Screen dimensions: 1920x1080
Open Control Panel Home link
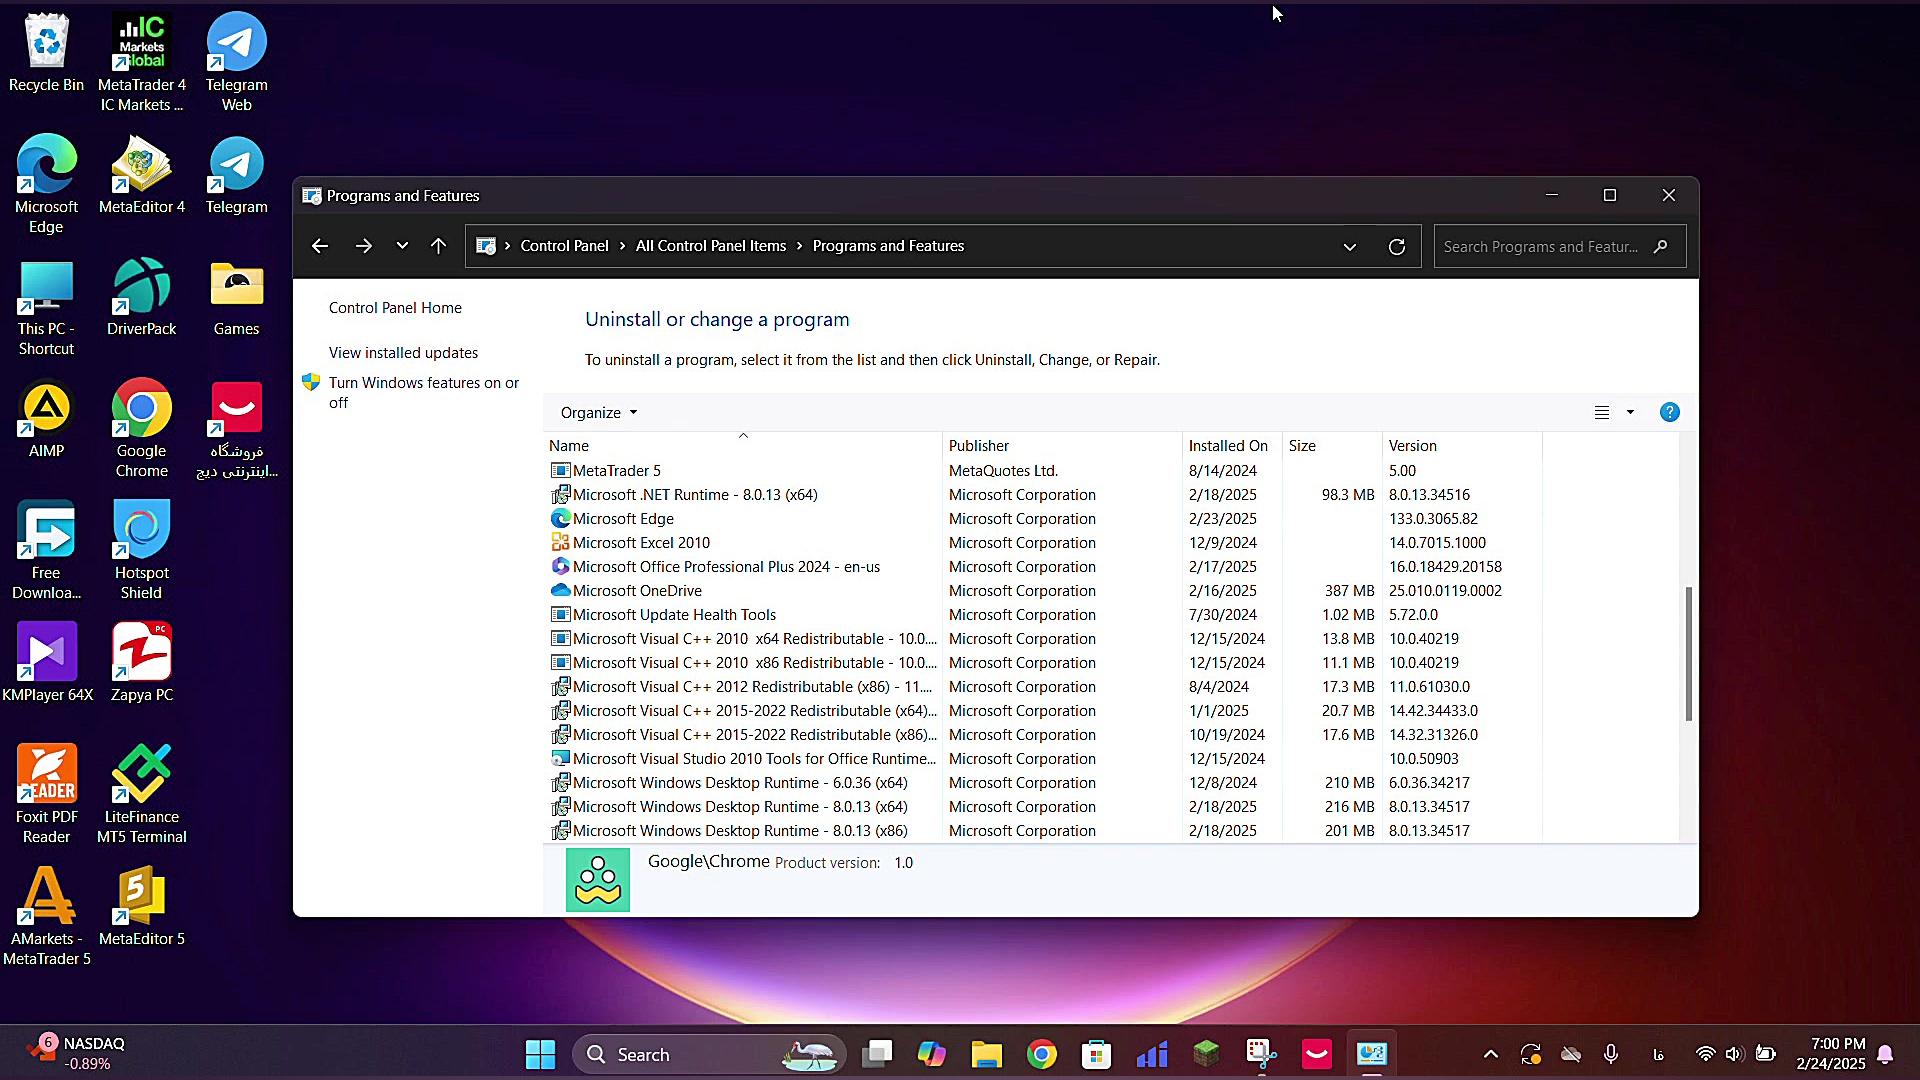click(395, 308)
